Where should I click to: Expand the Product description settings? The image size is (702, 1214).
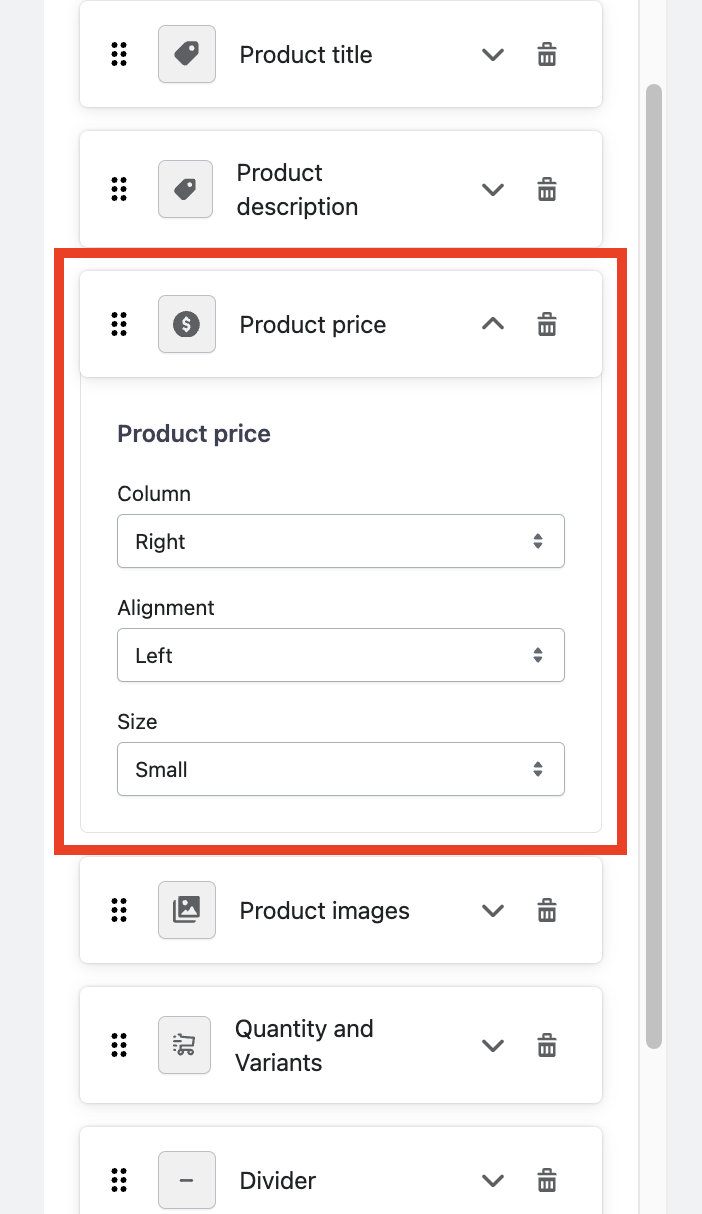[x=493, y=189]
